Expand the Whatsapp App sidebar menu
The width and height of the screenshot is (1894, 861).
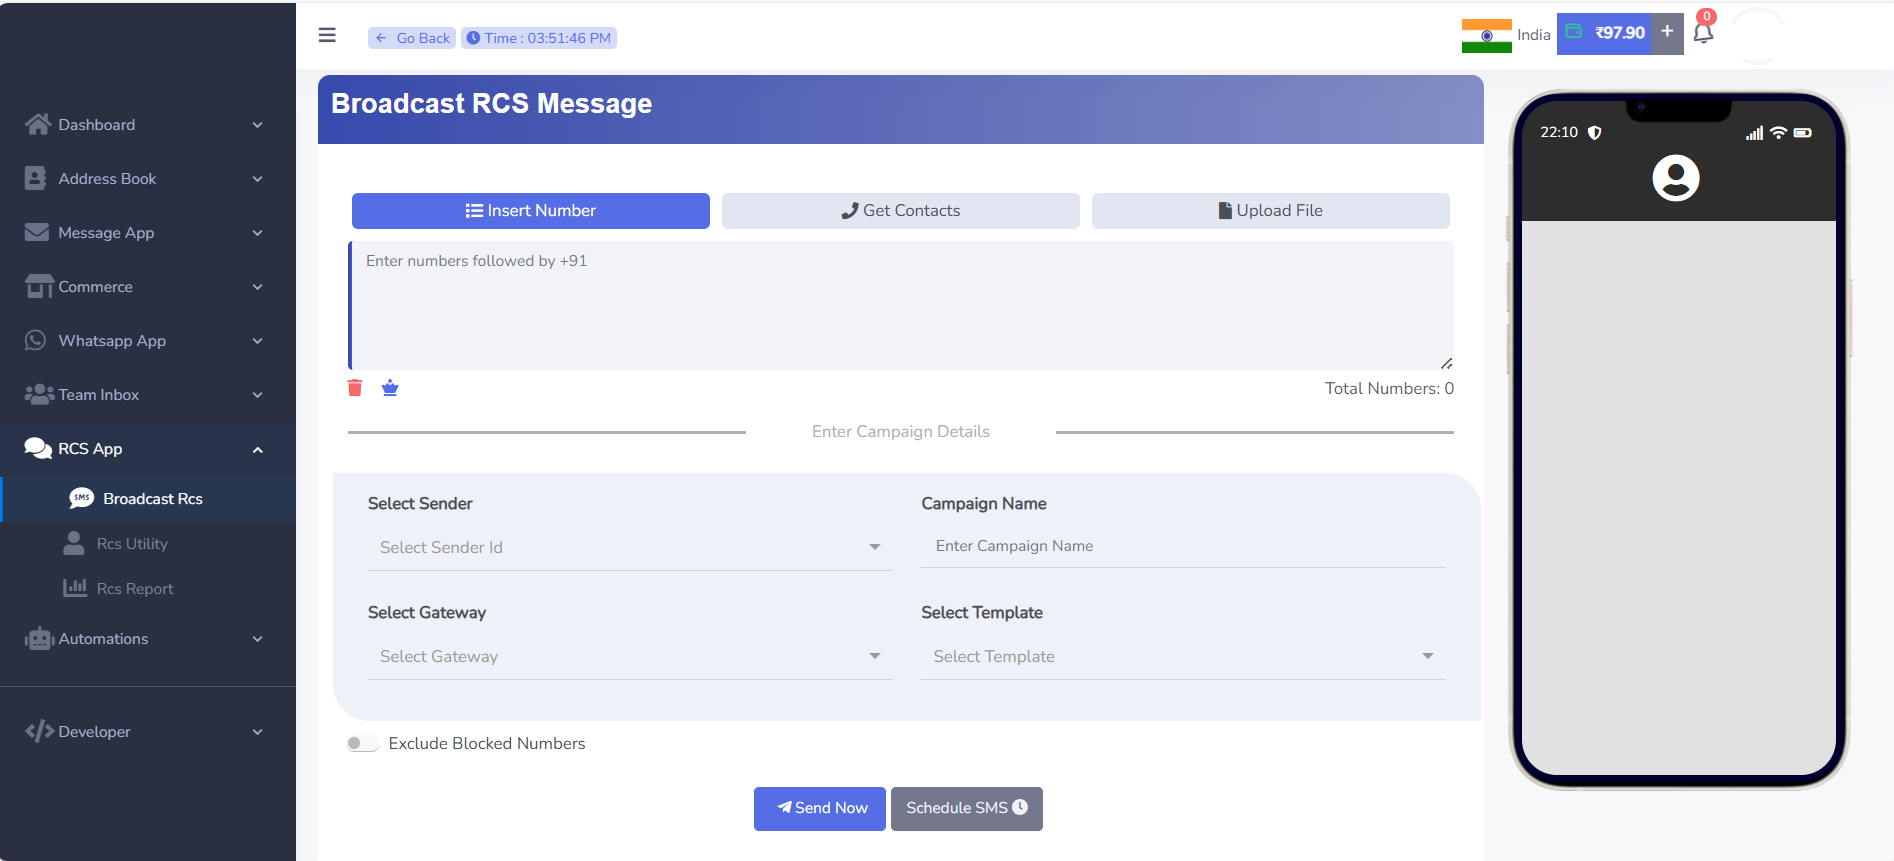pyautogui.click(x=145, y=341)
